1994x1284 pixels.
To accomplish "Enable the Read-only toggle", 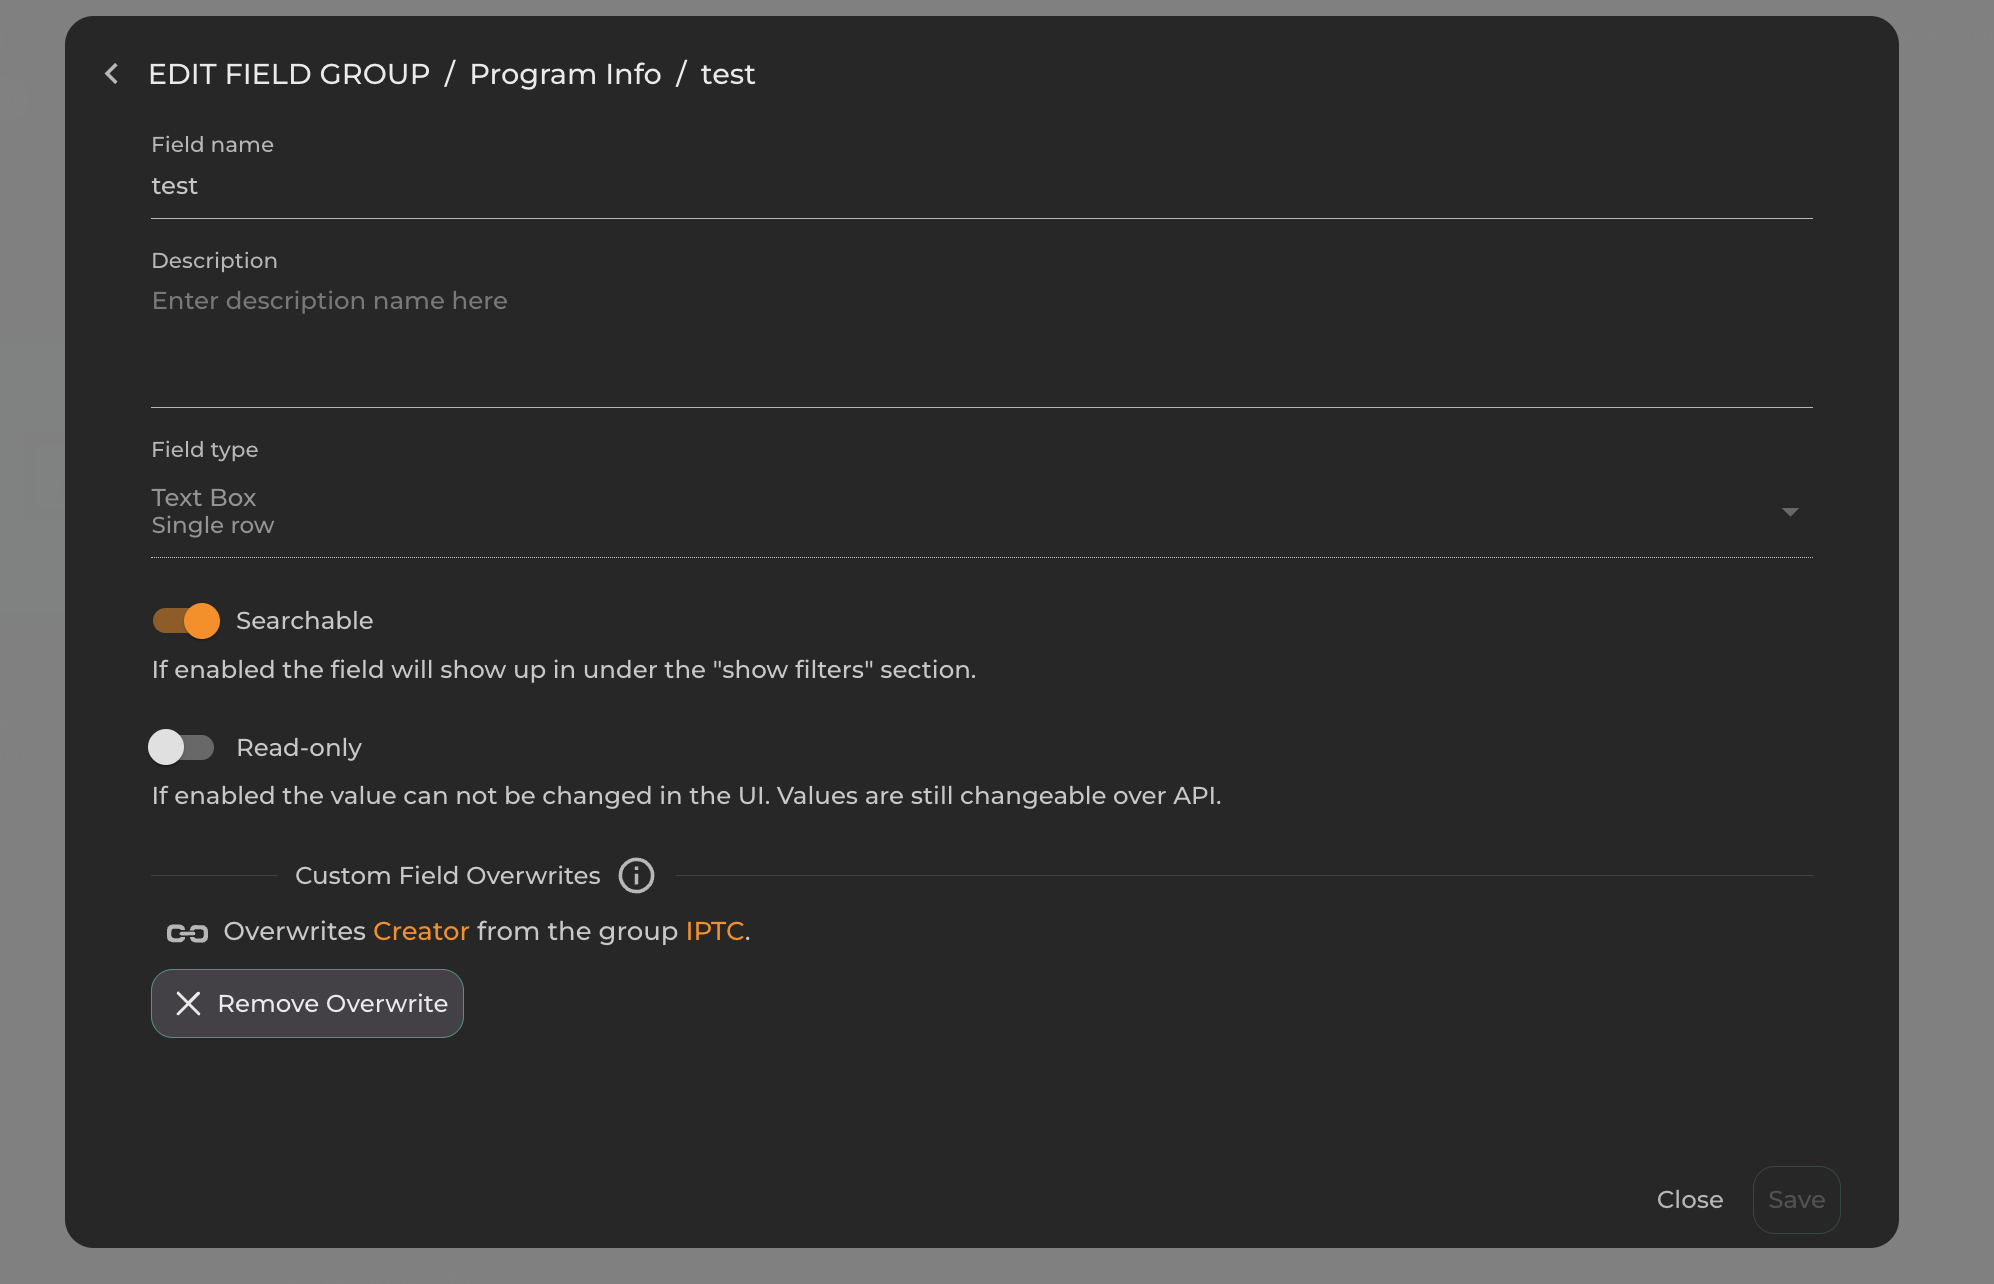I will 182,747.
